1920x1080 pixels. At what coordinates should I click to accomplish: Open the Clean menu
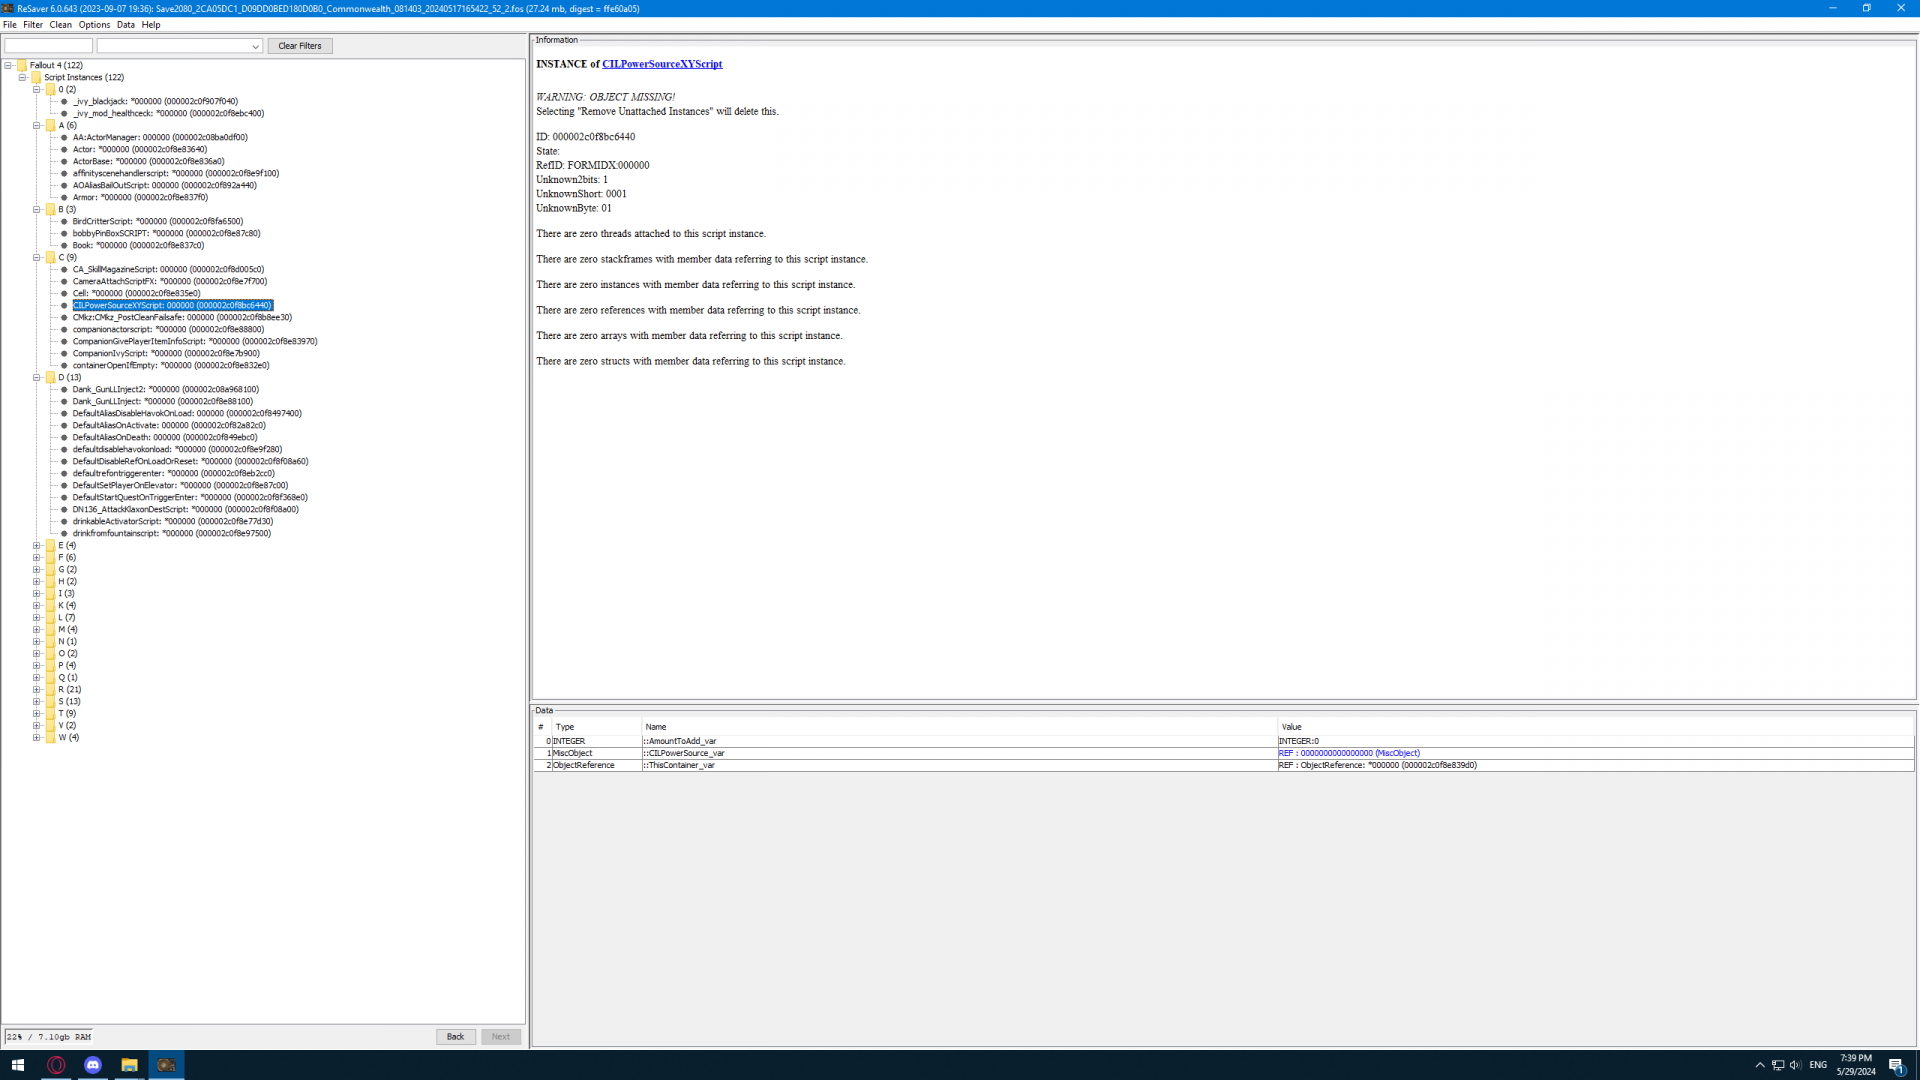(x=60, y=25)
